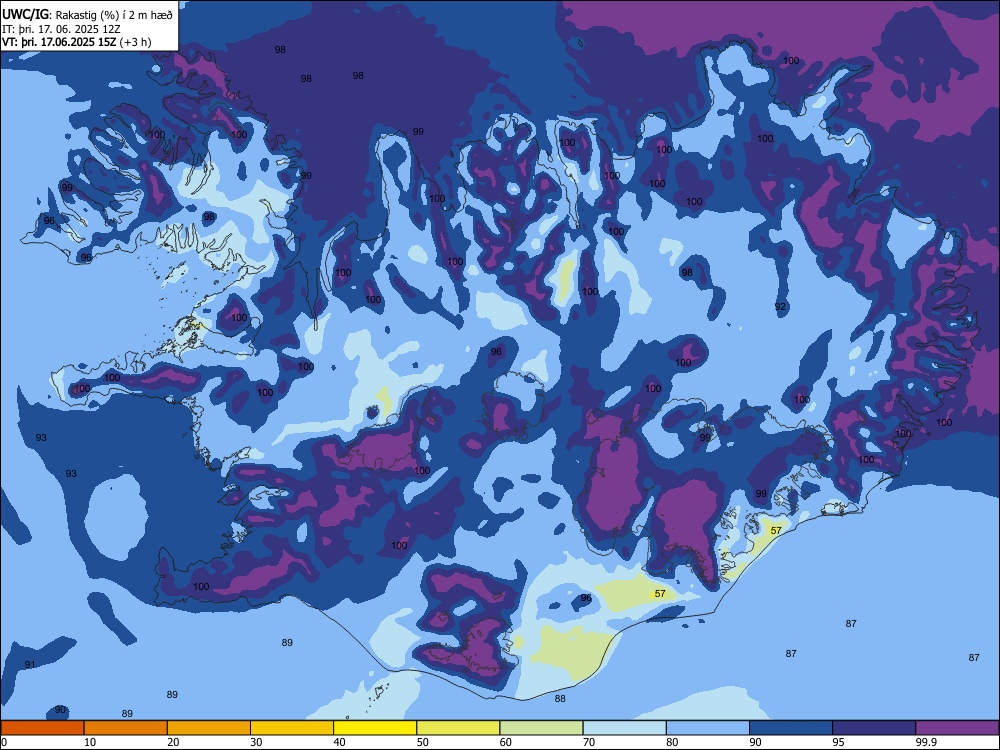Click the "10" legend scale label
Viewport: 1000px width, 750px height.
[x=90, y=742]
